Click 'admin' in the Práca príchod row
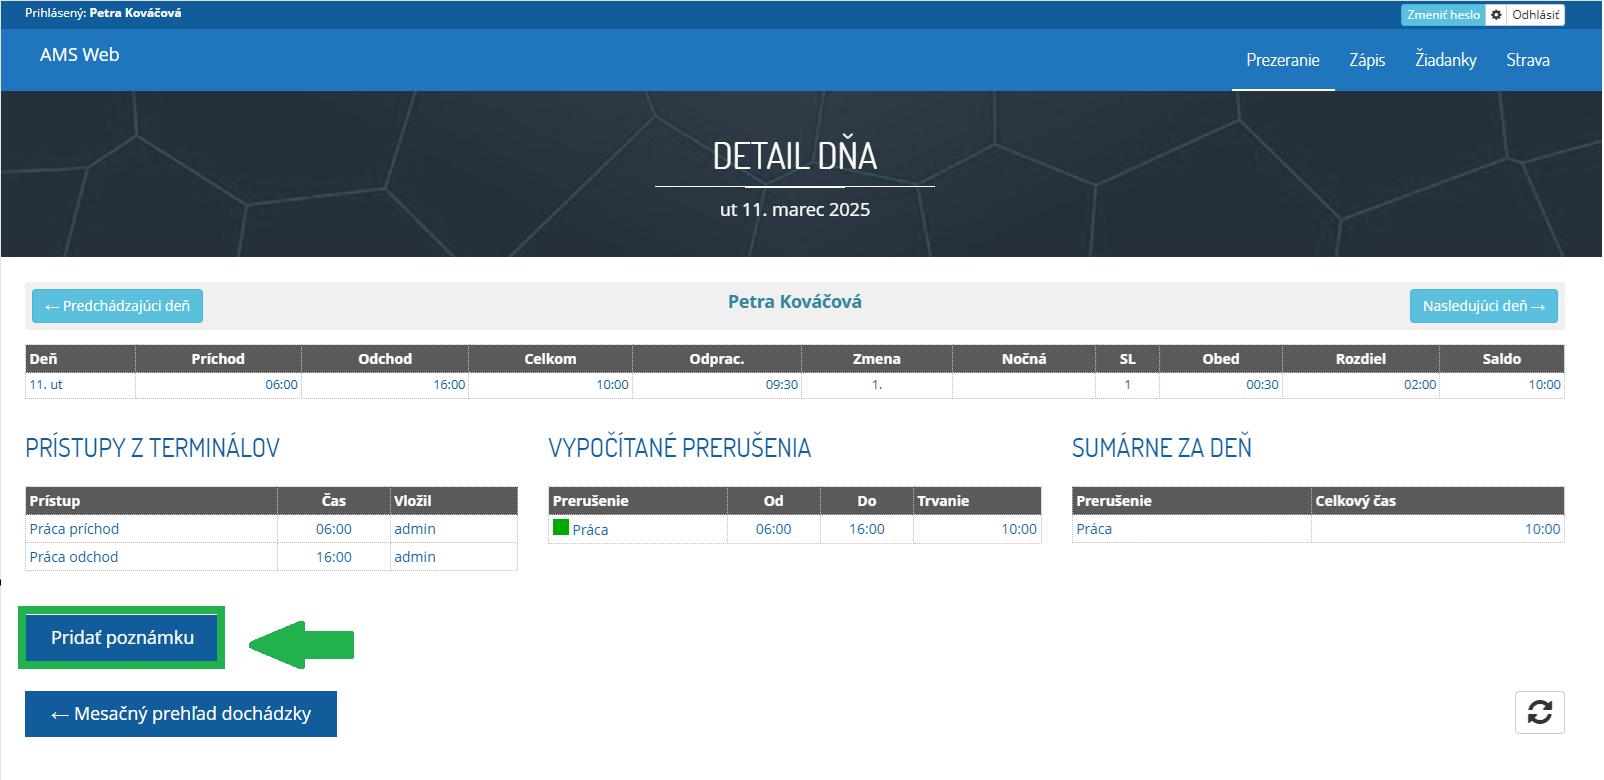Image resolution: width=1604 pixels, height=780 pixels. (x=415, y=529)
